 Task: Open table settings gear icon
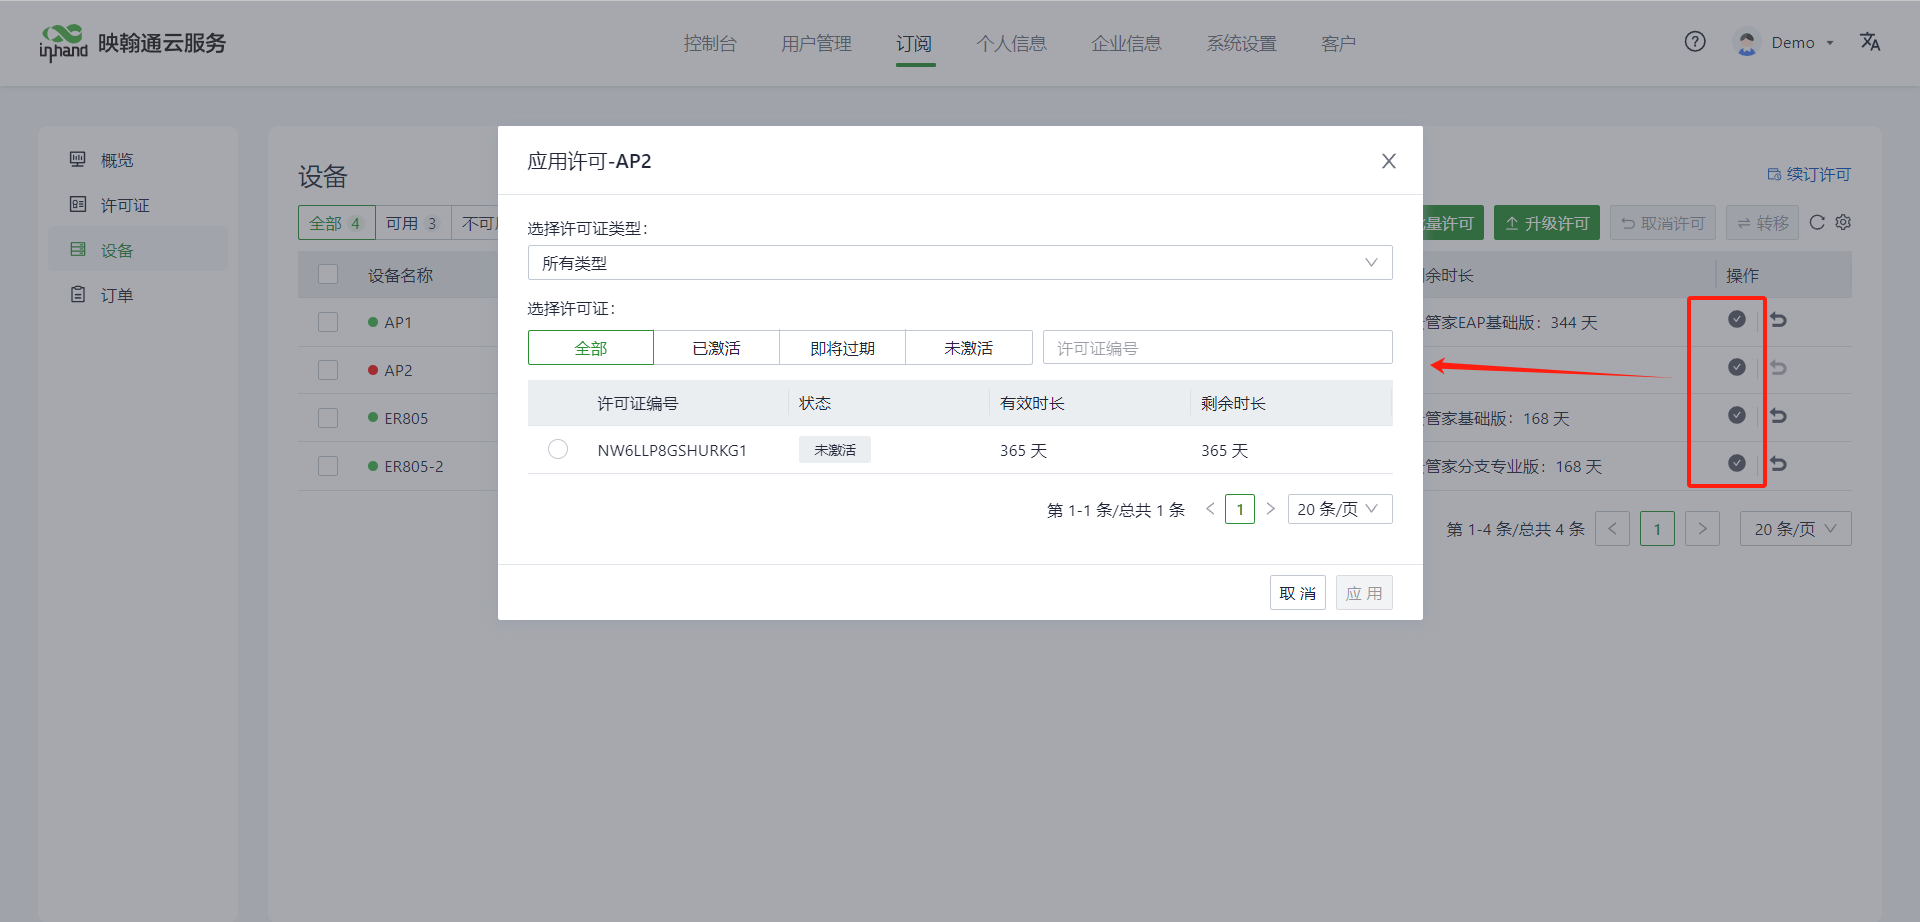[x=1843, y=222]
